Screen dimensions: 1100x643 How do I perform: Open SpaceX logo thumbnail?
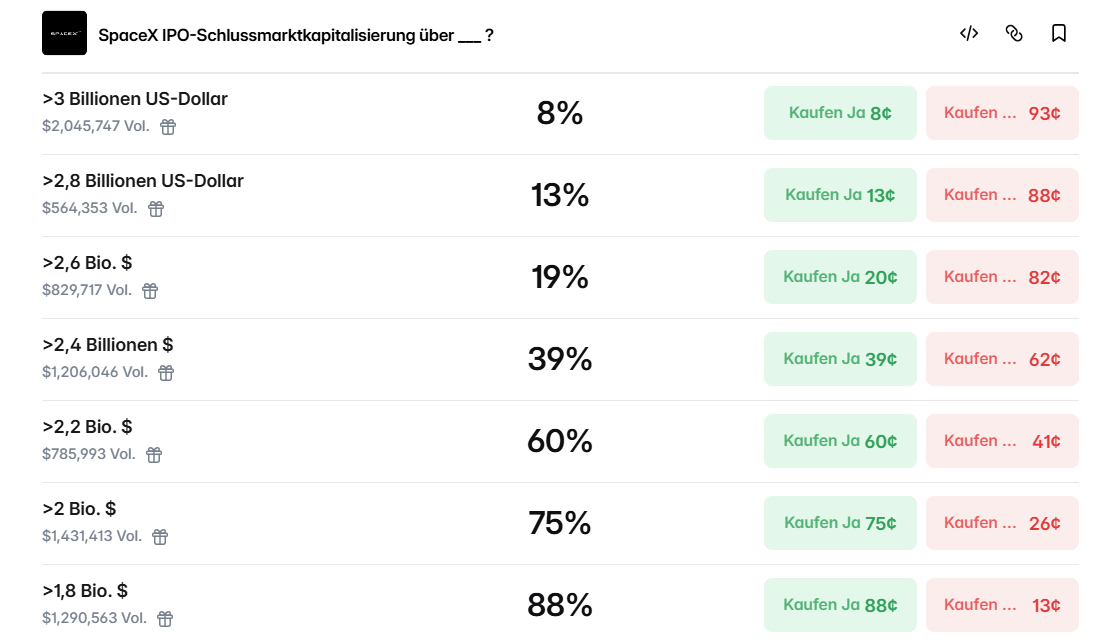65,33
